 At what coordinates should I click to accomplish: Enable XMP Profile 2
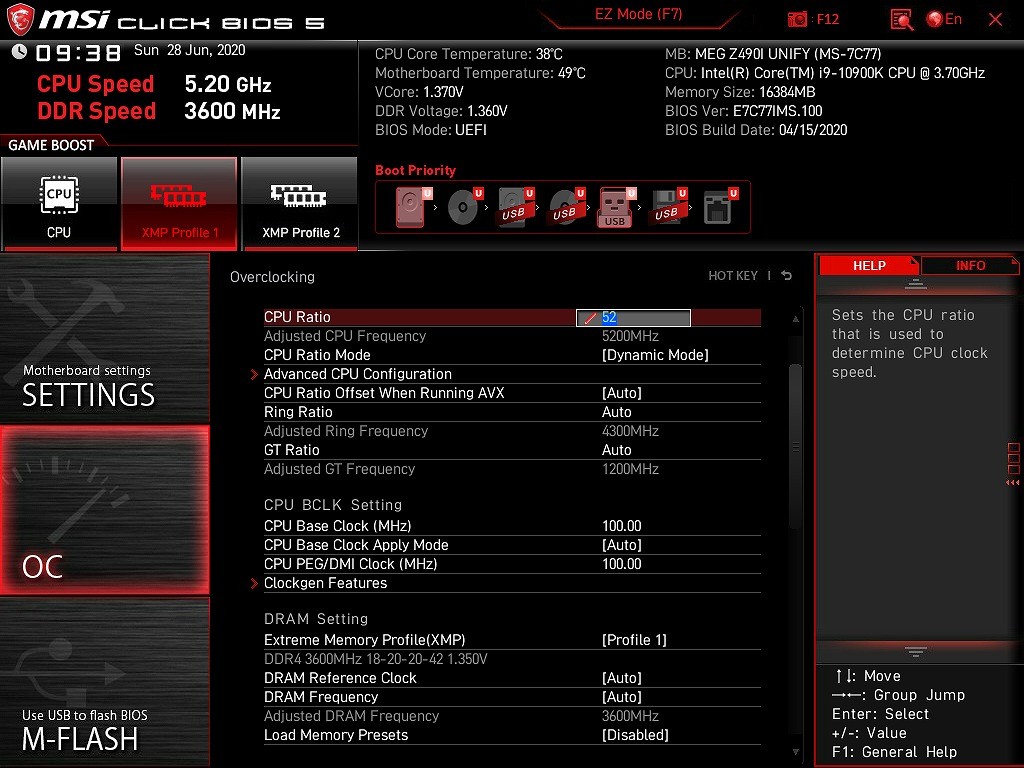(x=300, y=203)
